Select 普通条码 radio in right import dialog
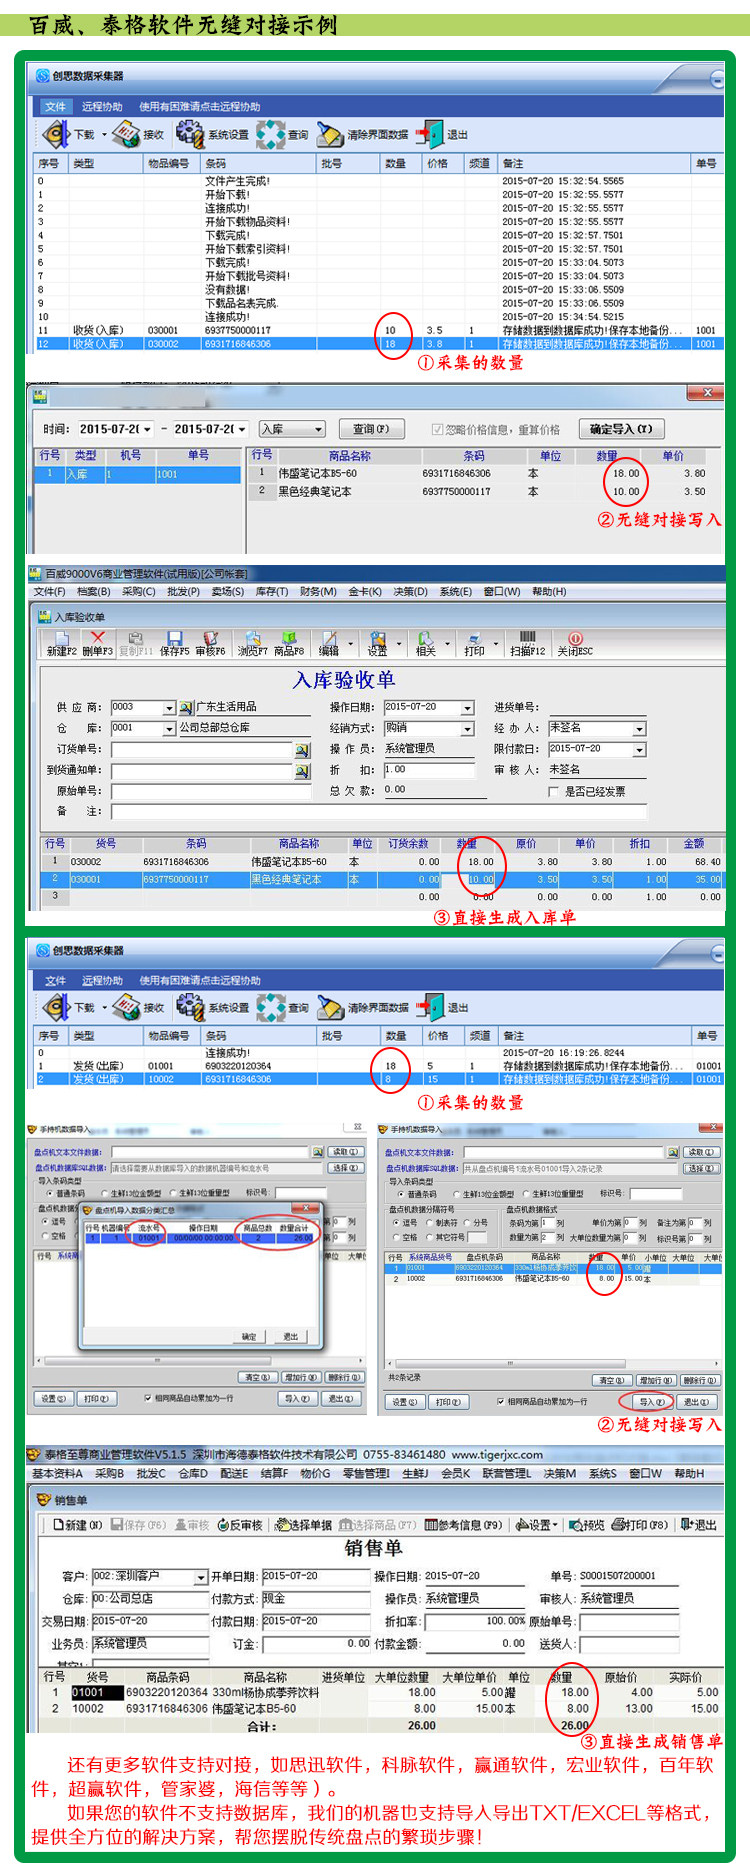 (x=401, y=1194)
